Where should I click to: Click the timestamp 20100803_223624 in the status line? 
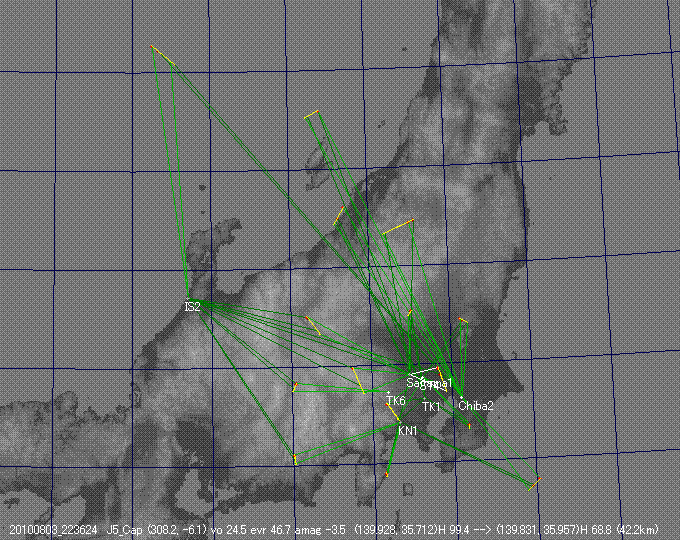click(x=53, y=530)
